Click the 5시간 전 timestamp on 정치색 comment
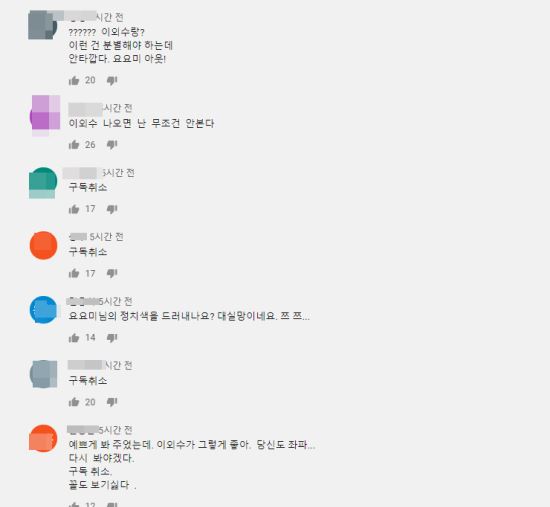550x507 pixels. 115,301
